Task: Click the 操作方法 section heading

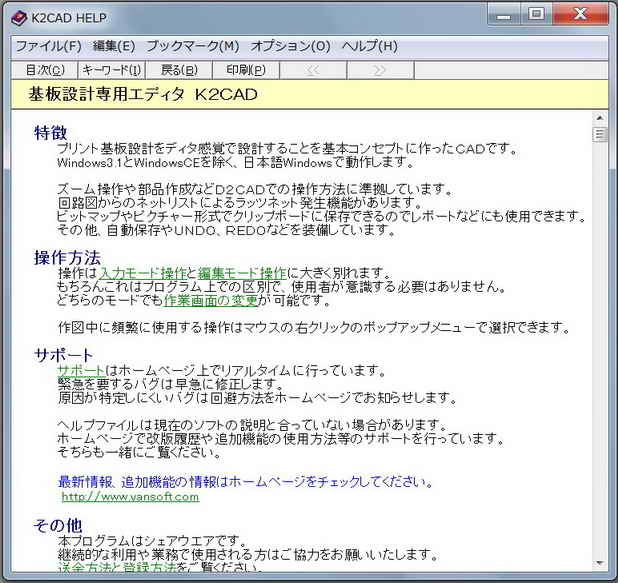Action: click(67, 258)
